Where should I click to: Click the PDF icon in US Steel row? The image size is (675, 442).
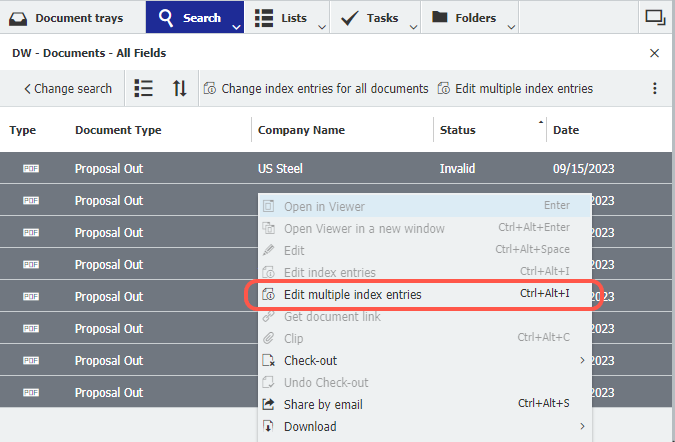[x=31, y=169]
